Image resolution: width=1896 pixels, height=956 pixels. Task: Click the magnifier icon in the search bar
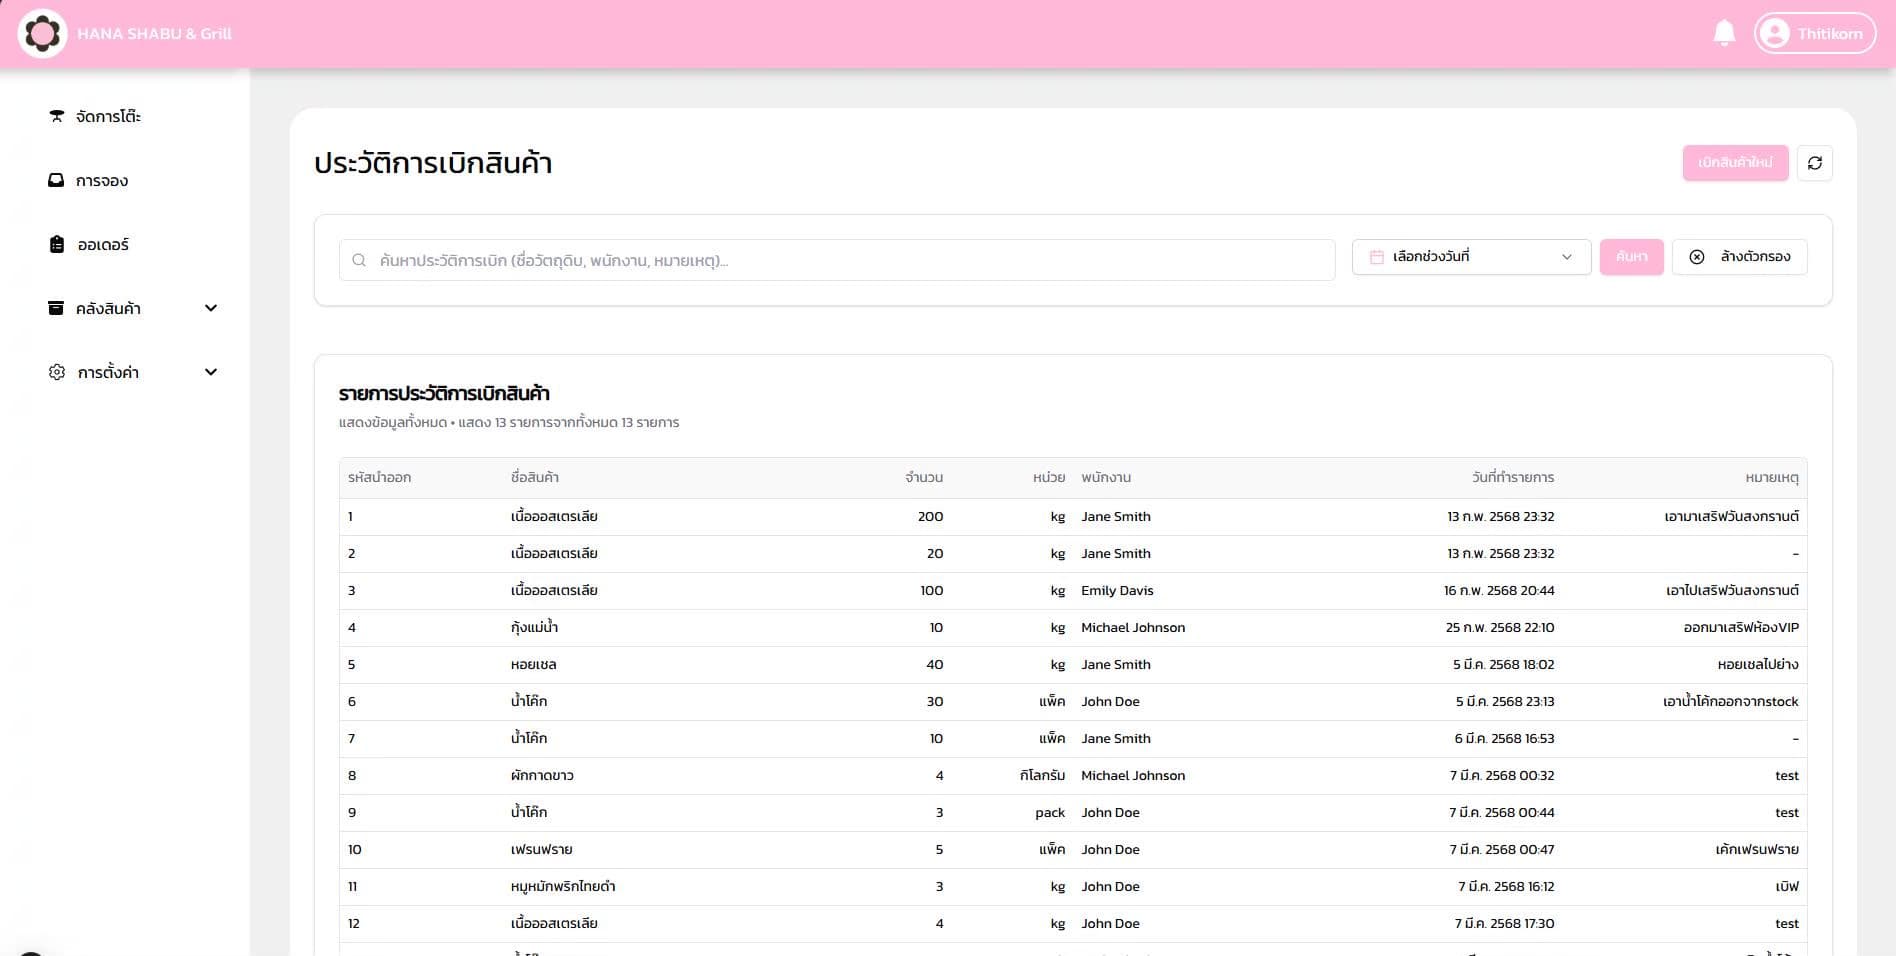coord(359,260)
